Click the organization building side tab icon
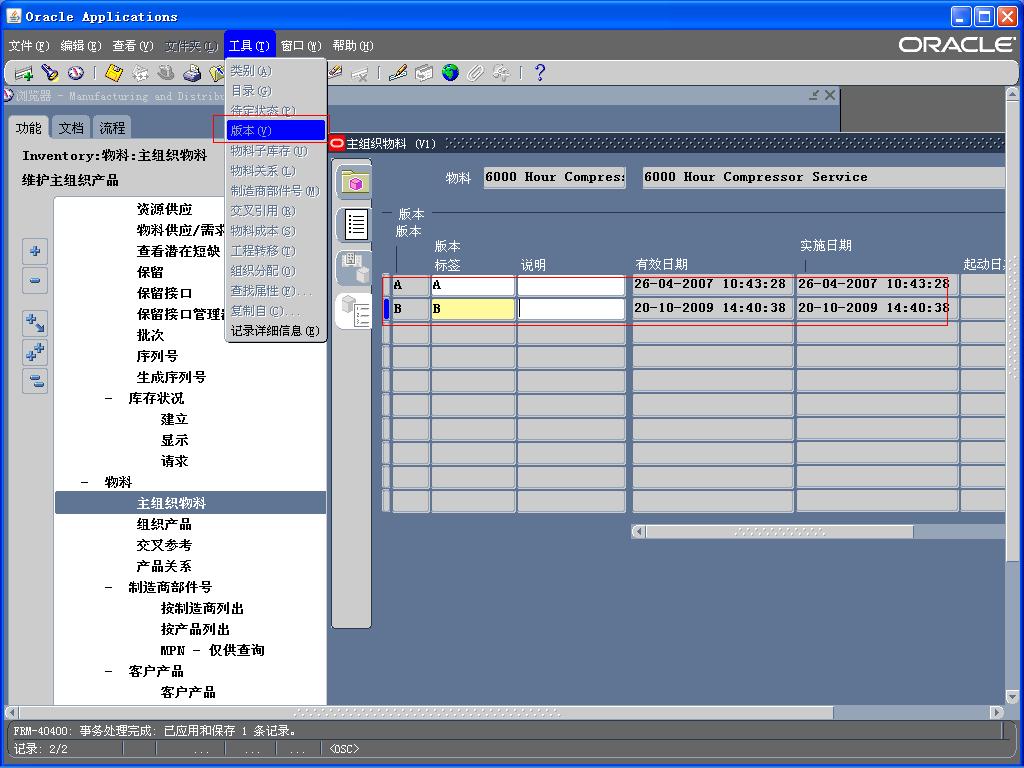The height and width of the screenshot is (768, 1024). (355, 268)
